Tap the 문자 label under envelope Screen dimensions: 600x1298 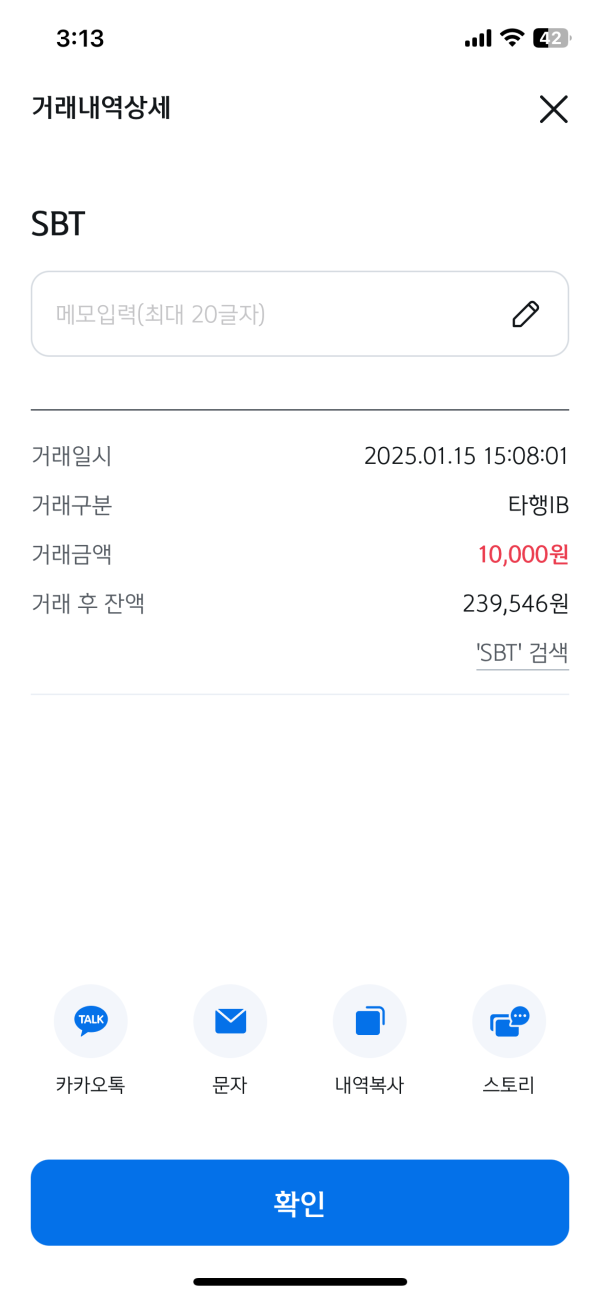click(x=230, y=1085)
